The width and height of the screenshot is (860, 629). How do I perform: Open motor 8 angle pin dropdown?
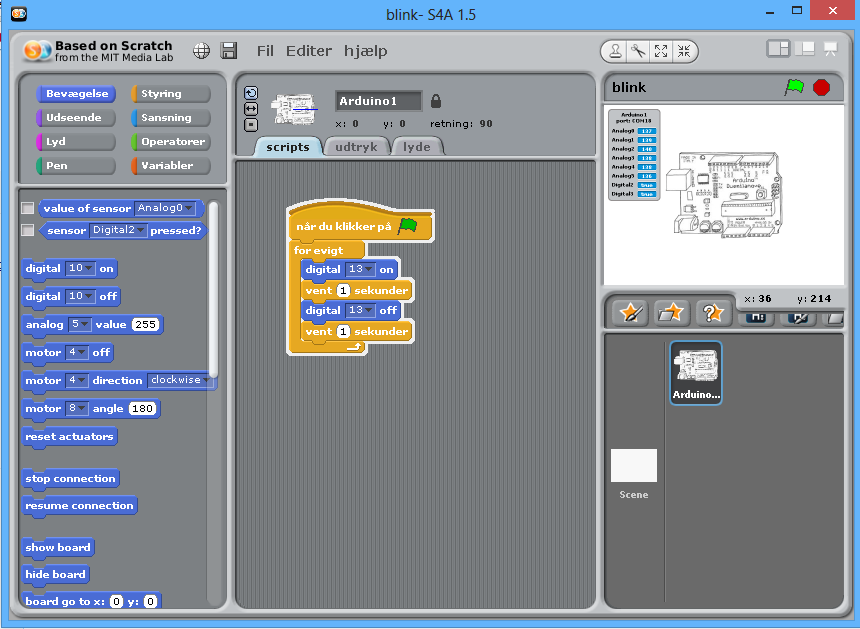(x=76, y=408)
